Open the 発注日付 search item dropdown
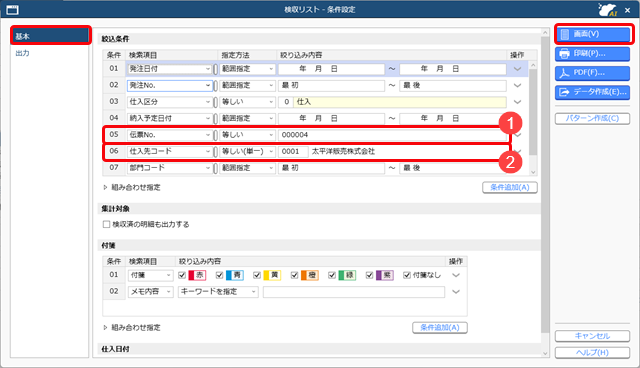The width and height of the screenshot is (640, 368). coord(169,69)
